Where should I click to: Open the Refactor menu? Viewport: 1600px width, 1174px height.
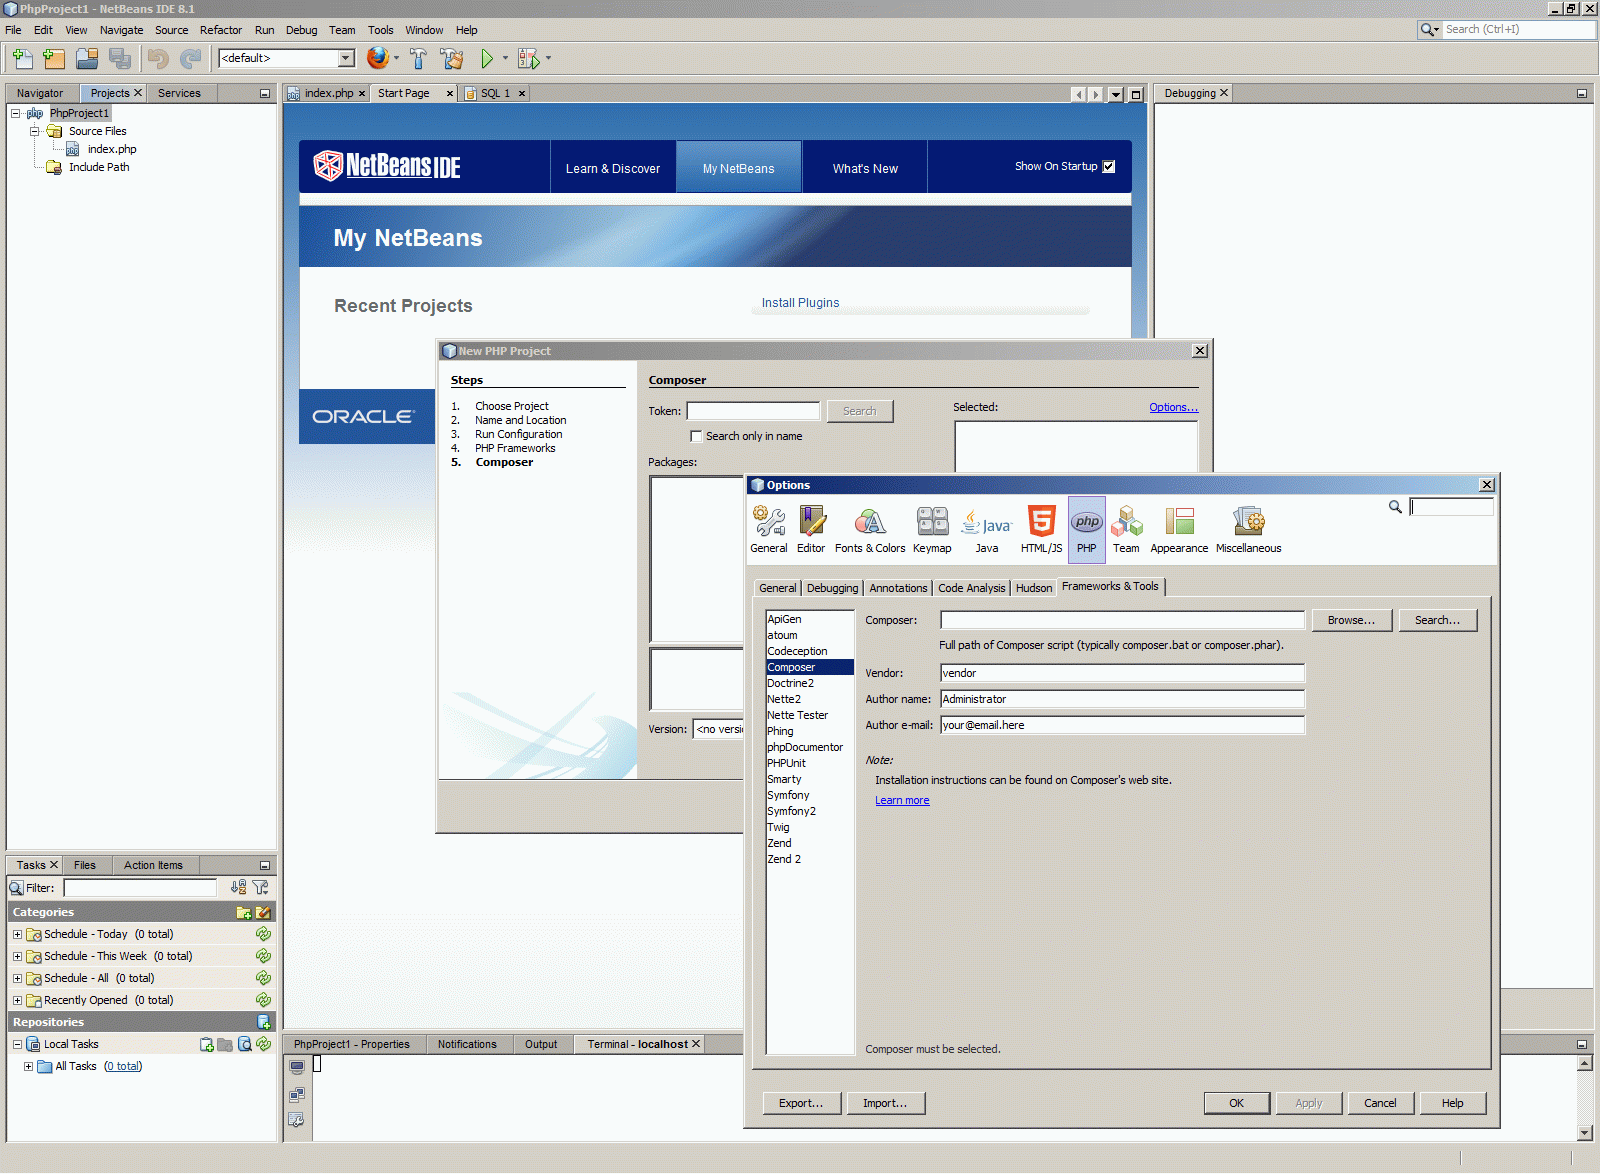(221, 30)
